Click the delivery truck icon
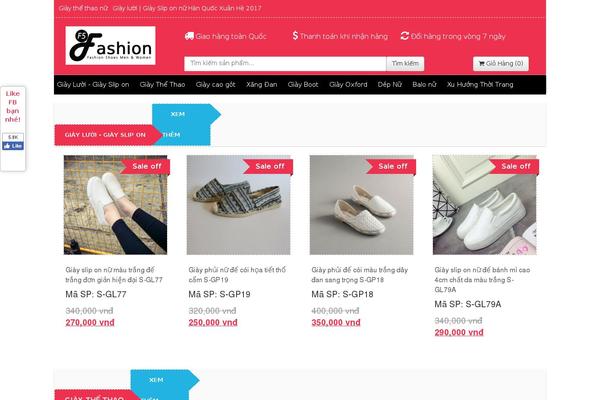The height and width of the screenshot is (400, 600). pos(189,36)
